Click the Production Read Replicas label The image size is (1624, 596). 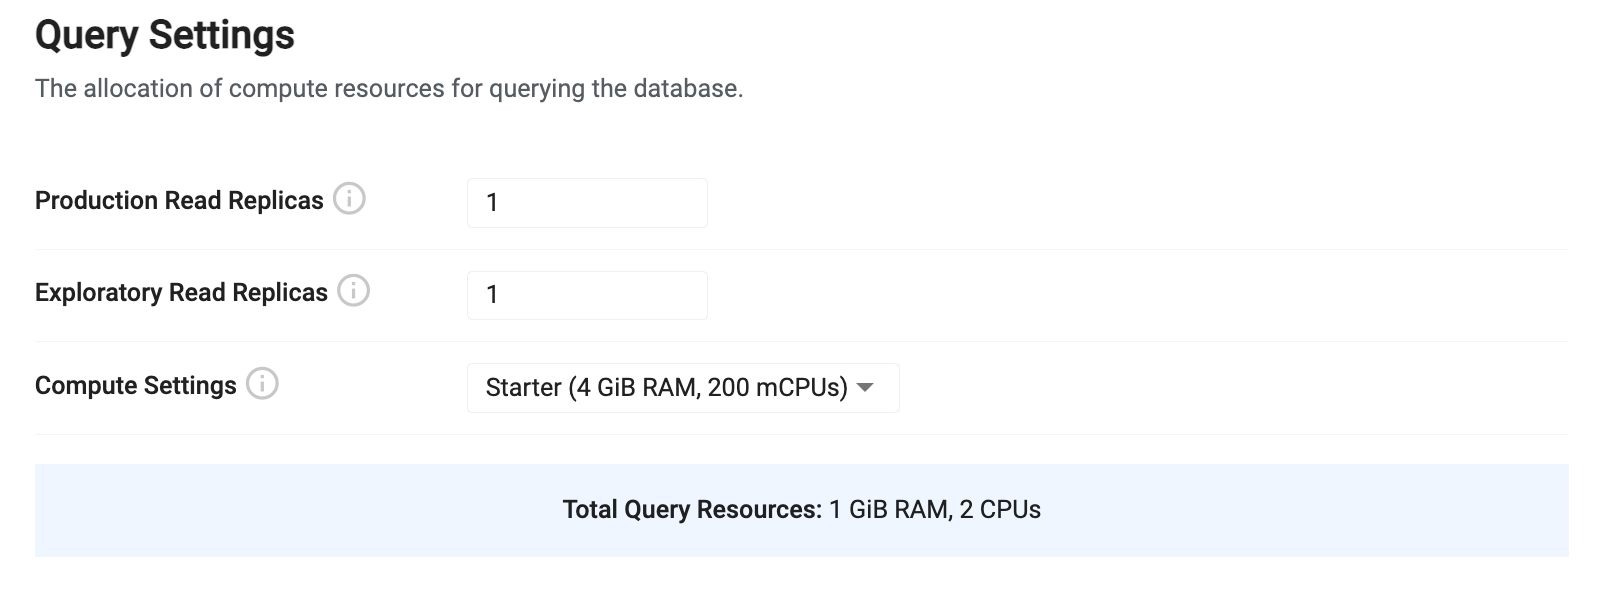point(179,201)
